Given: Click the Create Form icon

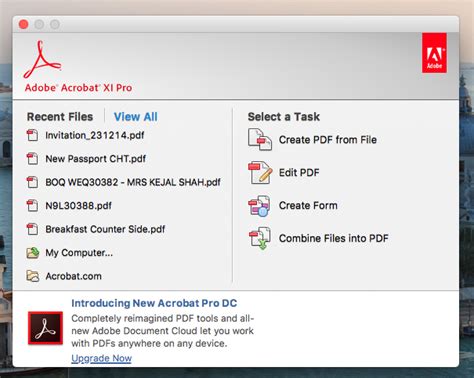Looking at the screenshot, I should (259, 206).
